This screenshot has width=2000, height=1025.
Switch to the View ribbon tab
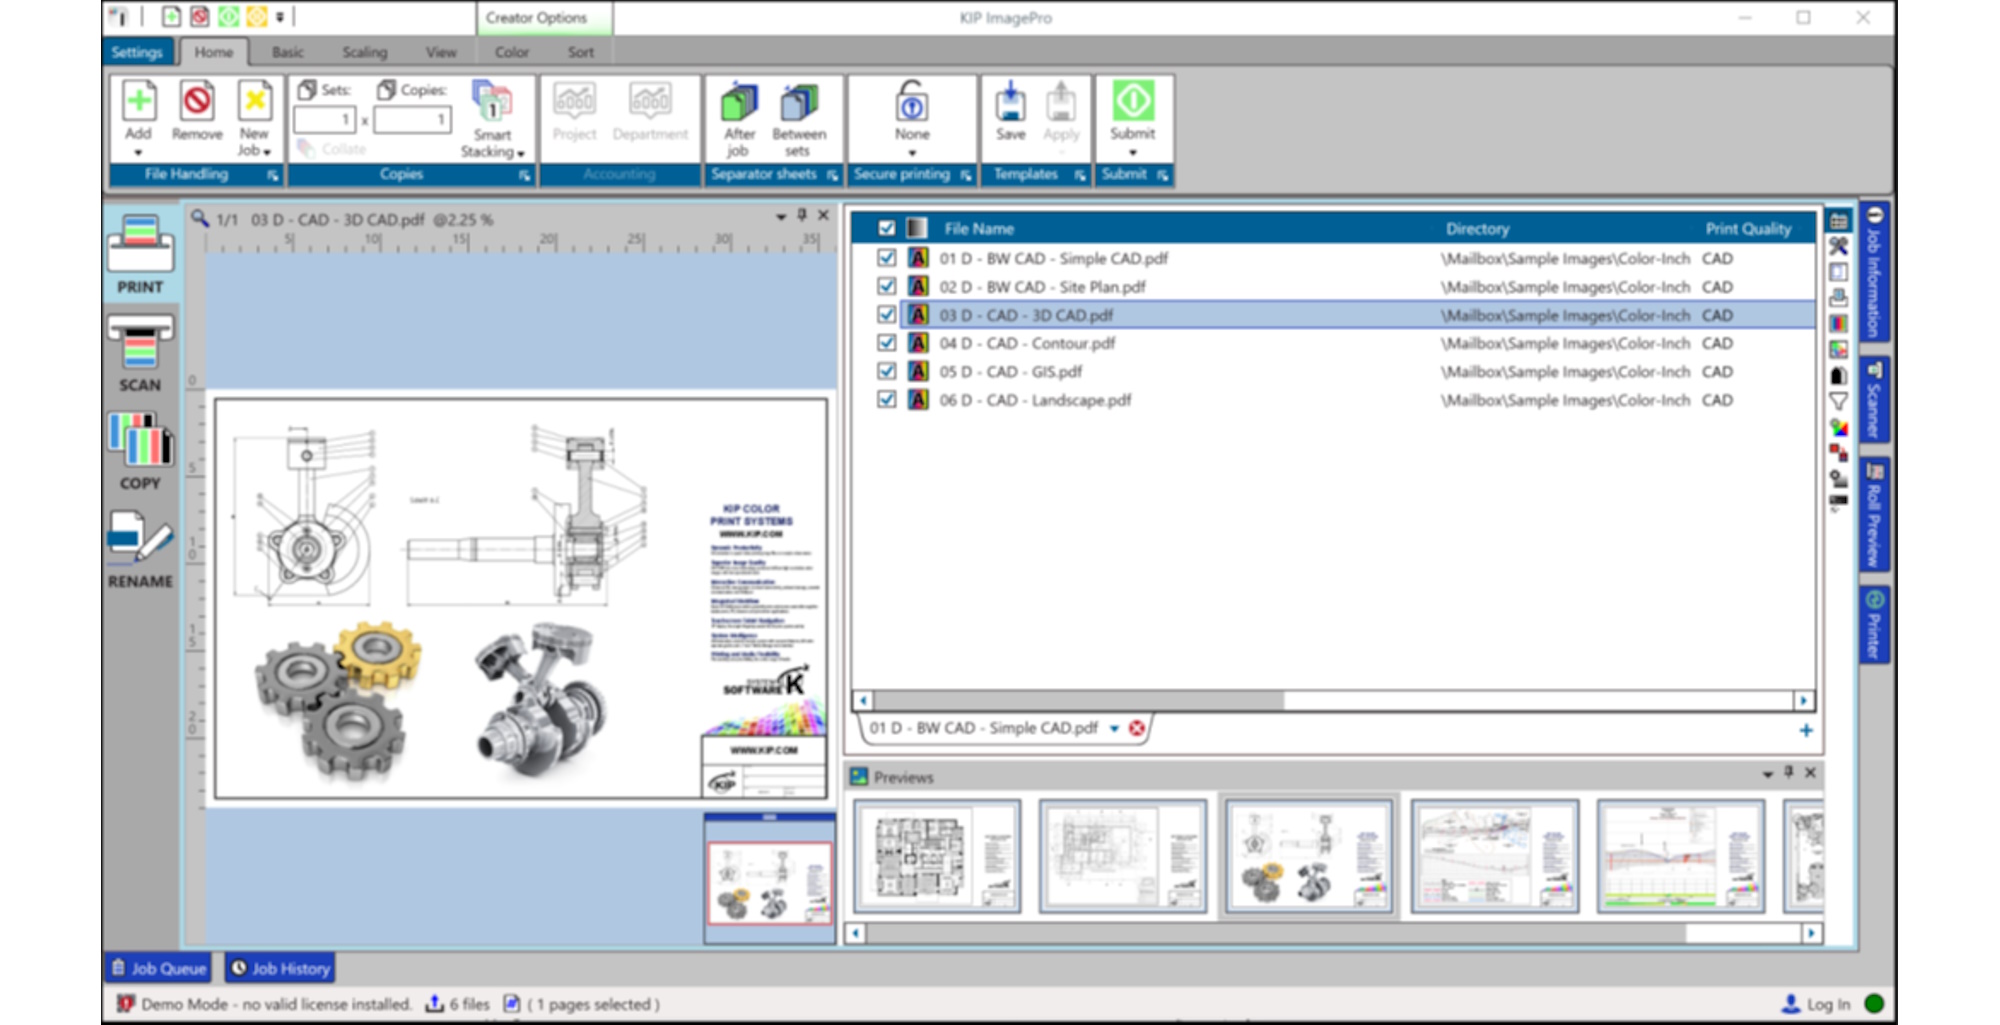point(440,52)
